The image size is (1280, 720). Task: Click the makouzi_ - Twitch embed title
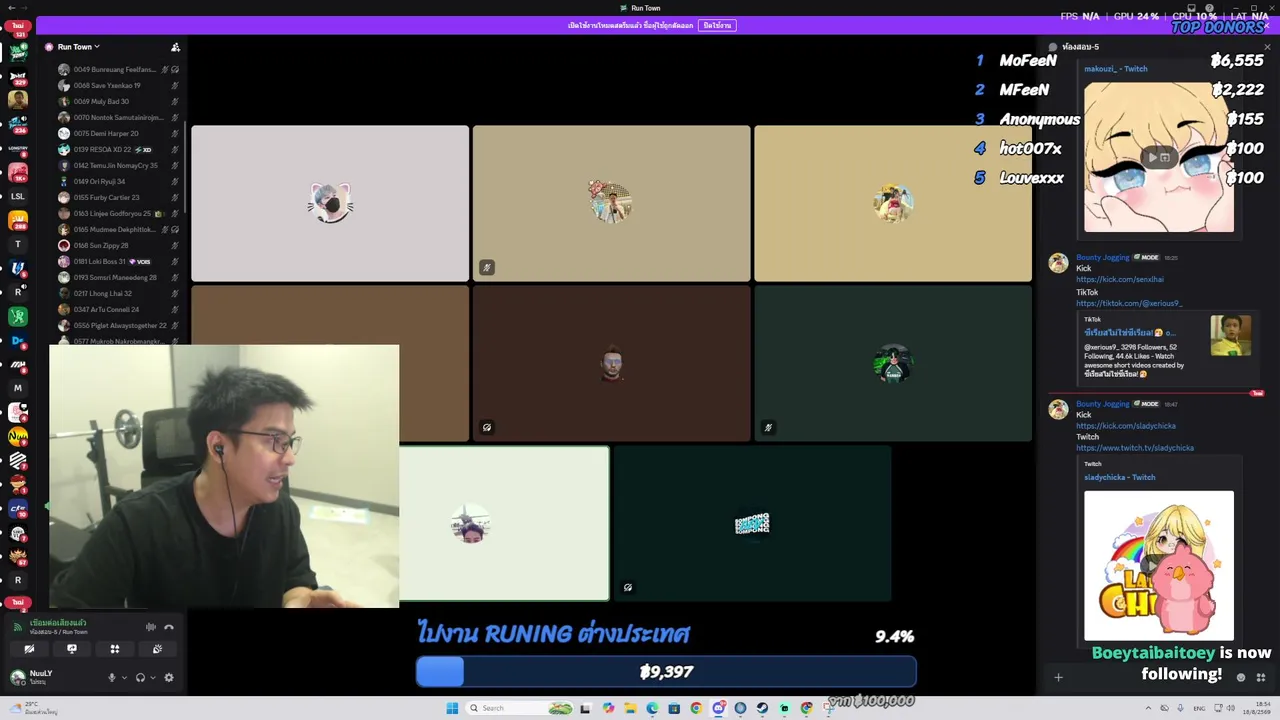tap(1116, 69)
